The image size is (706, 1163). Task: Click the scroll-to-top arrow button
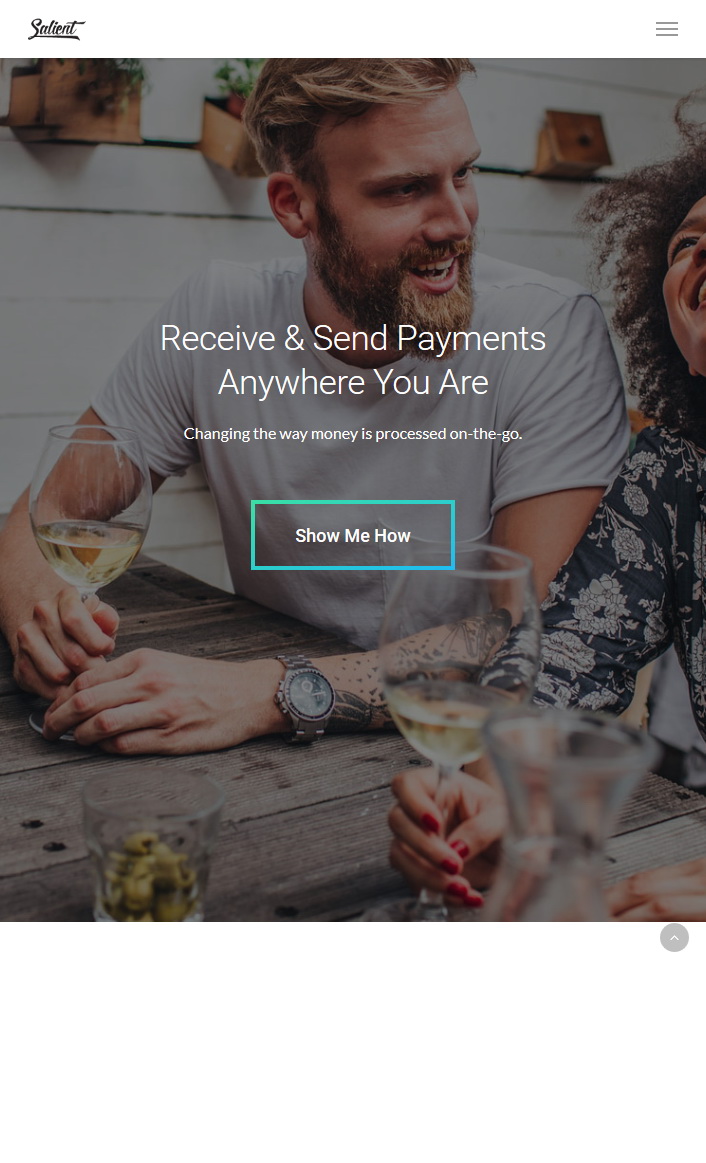pyautogui.click(x=674, y=938)
